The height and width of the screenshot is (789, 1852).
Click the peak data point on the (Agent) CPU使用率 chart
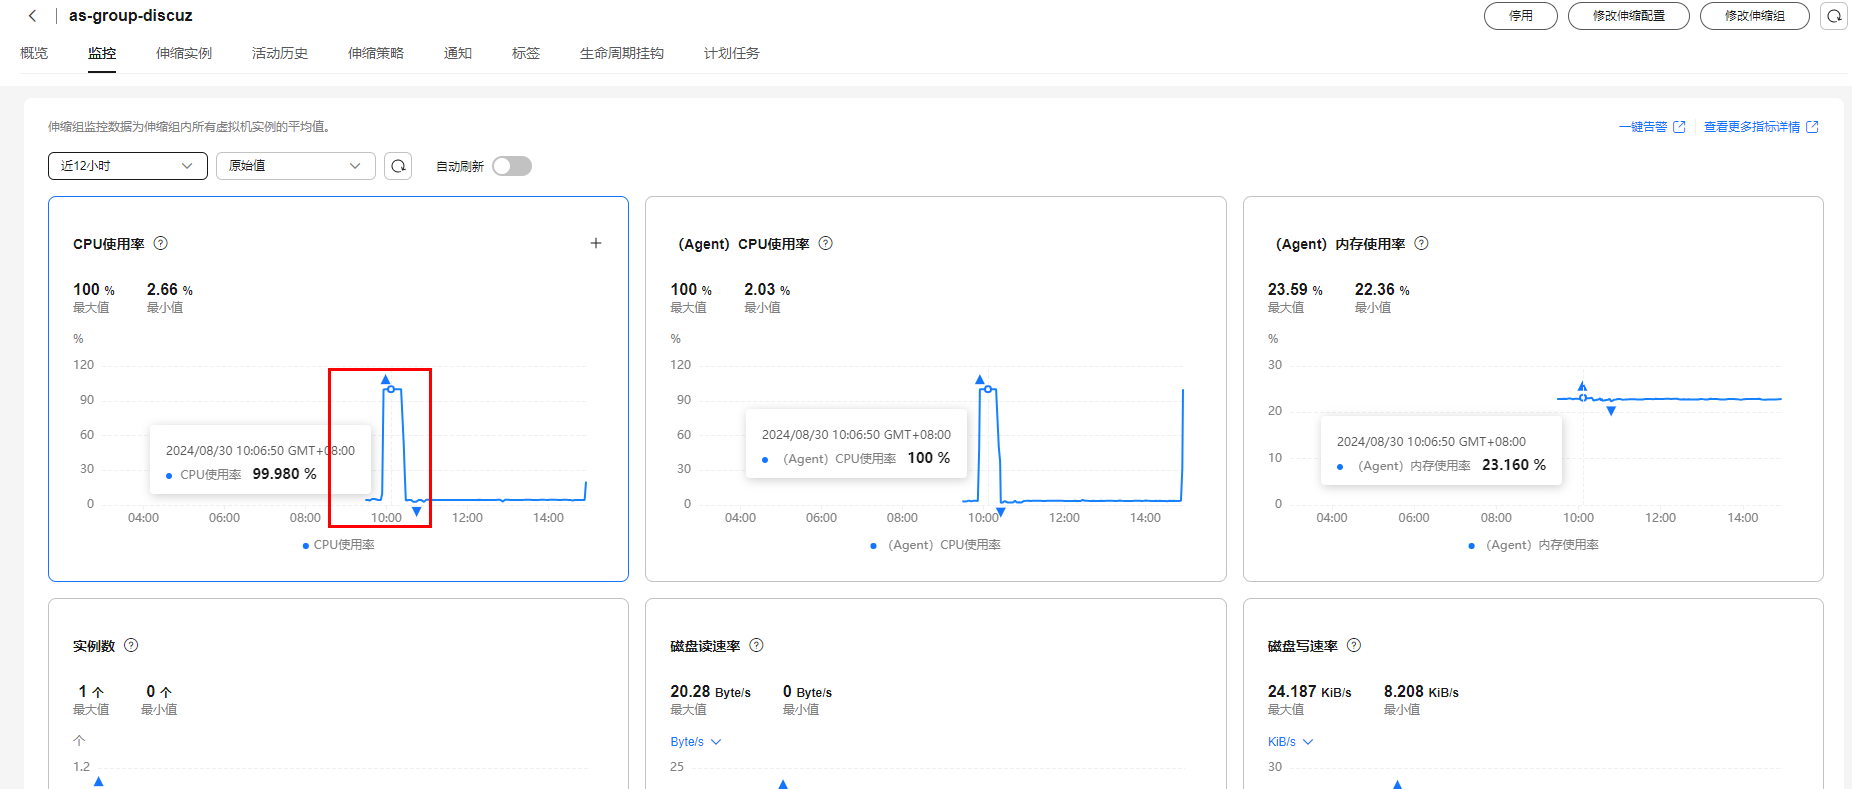click(x=988, y=389)
